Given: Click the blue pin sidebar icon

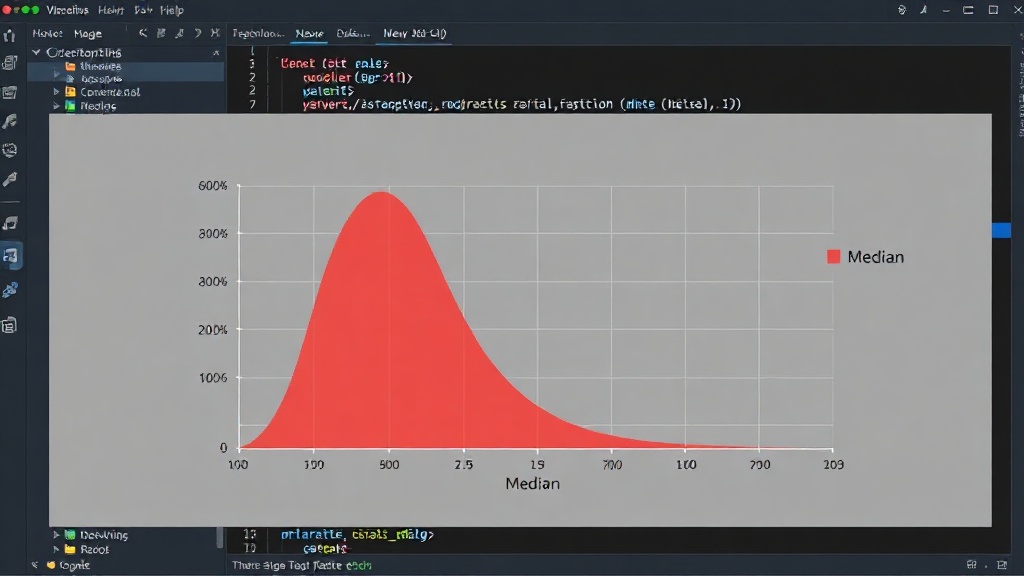Looking at the screenshot, I should (10, 290).
